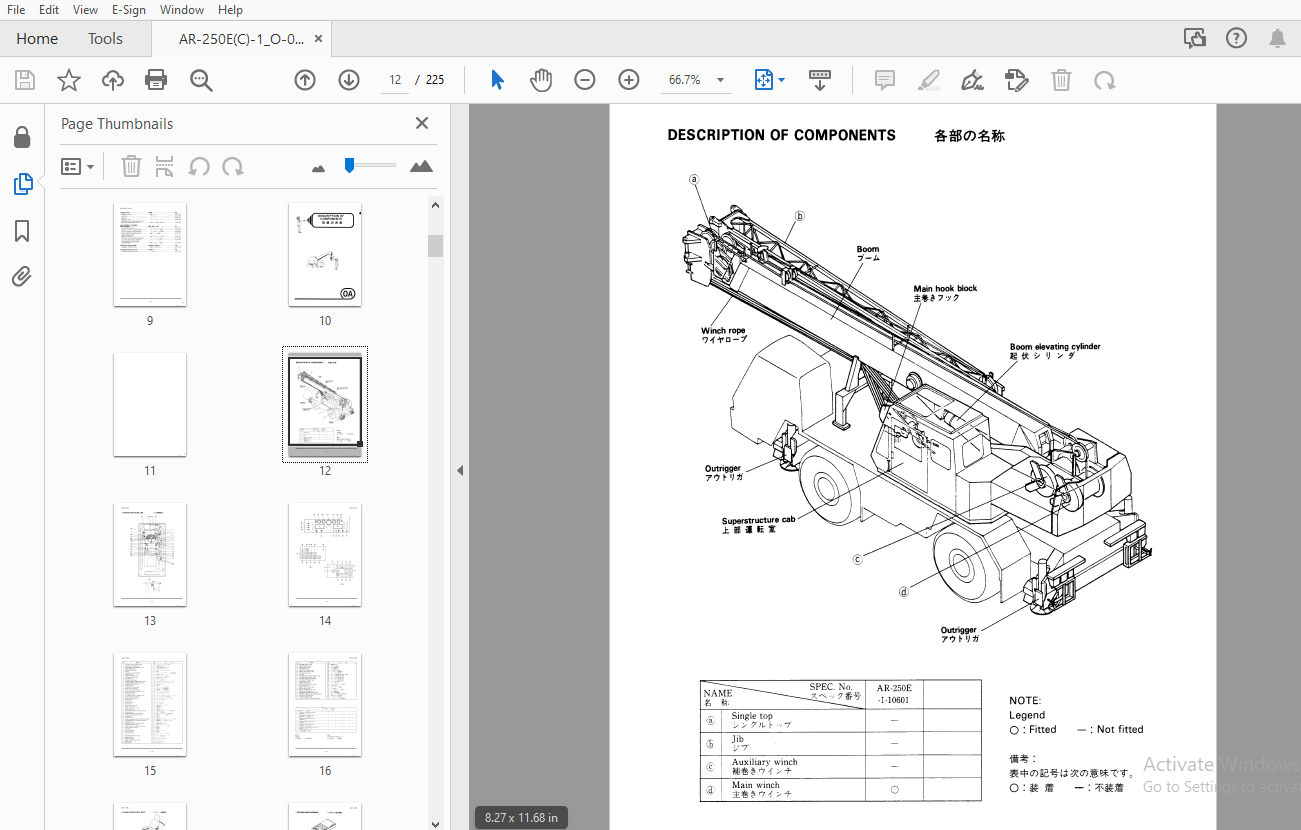Image resolution: width=1301 pixels, height=830 pixels.
Task: Zoom out with minus button
Action: click(x=585, y=80)
